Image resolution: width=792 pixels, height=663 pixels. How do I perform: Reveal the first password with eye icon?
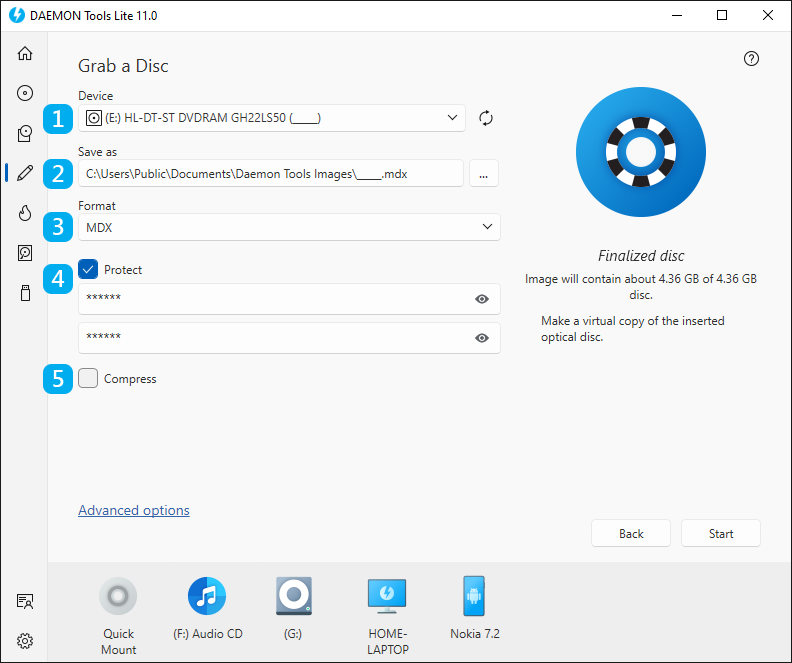(x=482, y=299)
